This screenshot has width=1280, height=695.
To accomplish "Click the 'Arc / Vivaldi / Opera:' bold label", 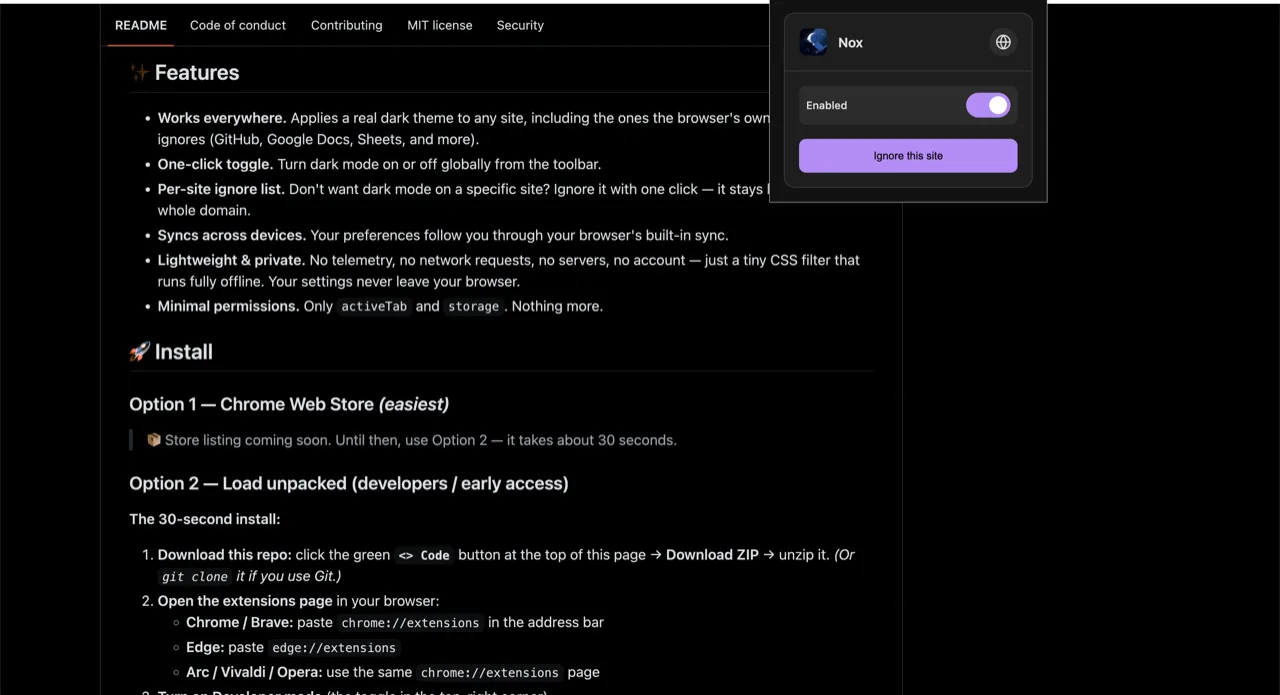I will tap(254, 672).
